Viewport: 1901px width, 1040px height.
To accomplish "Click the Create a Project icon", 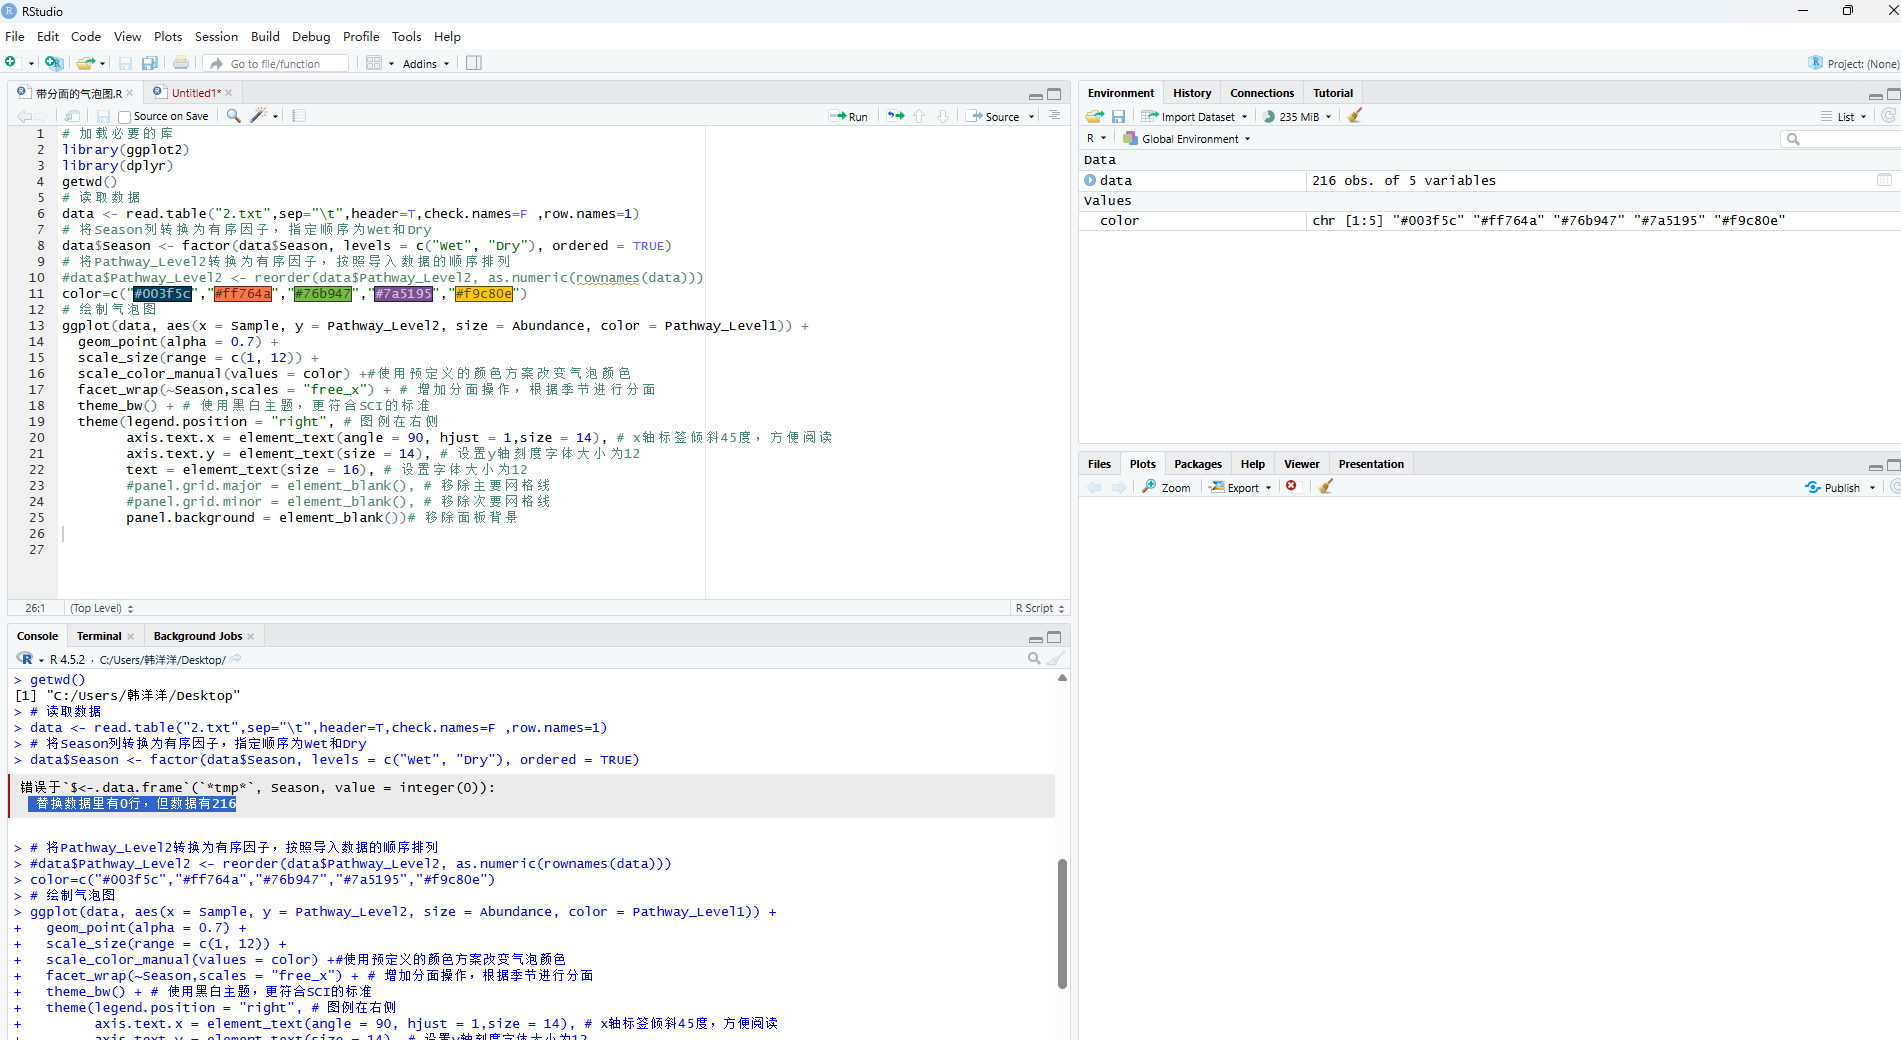I will 54,63.
